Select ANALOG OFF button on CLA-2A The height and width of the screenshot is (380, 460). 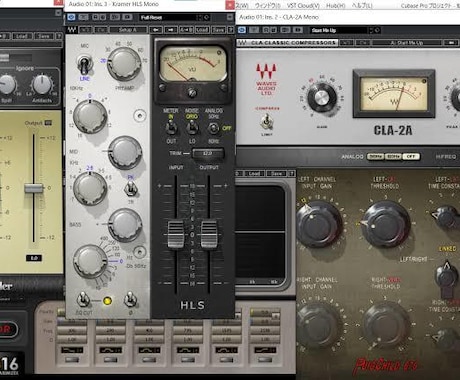coord(411,156)
